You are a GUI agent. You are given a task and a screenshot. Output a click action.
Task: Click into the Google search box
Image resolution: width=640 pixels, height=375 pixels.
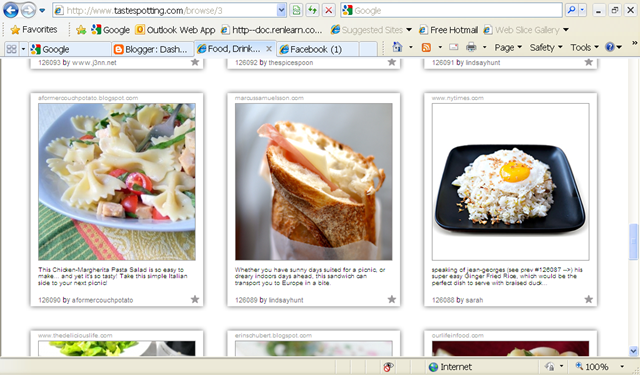click(451, 11)
